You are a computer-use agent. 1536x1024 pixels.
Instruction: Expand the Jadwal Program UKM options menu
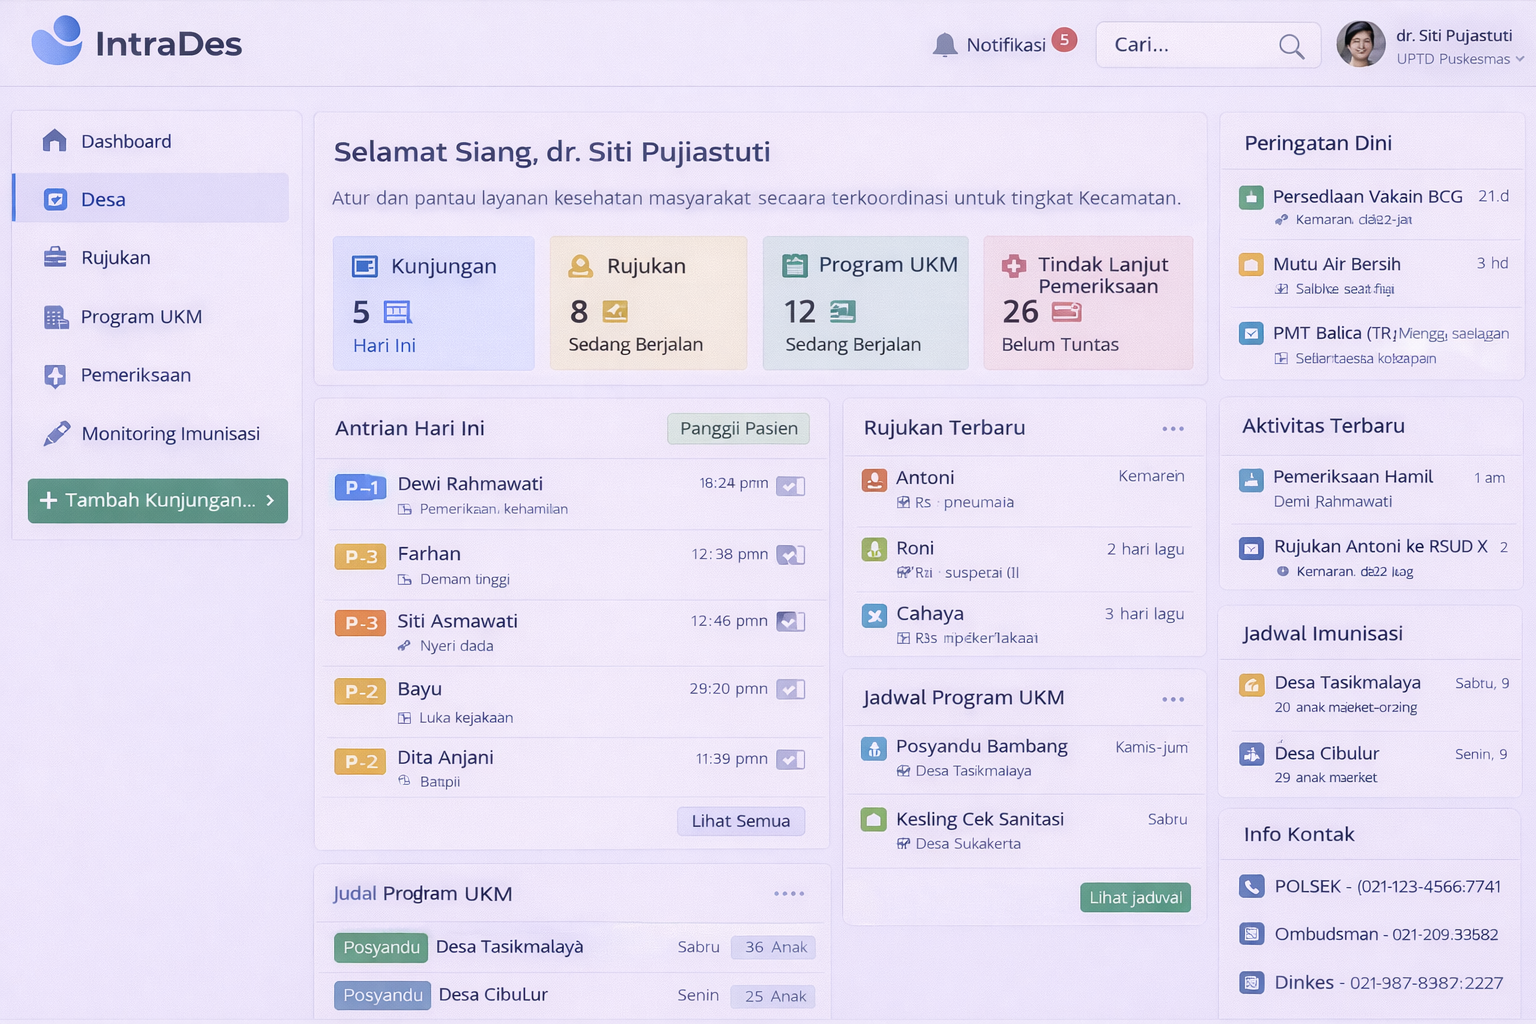coord(1172,699)
